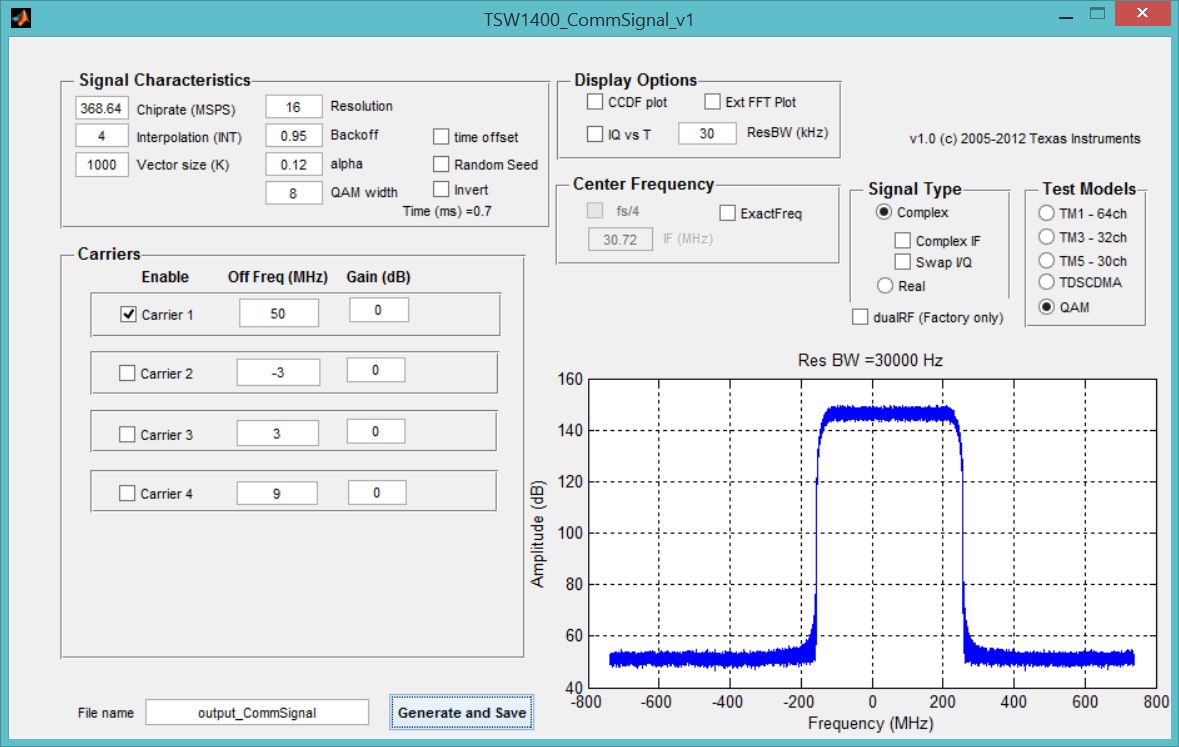
Task: Click Carrier 1 Gain field
Action: pos(378,310)
